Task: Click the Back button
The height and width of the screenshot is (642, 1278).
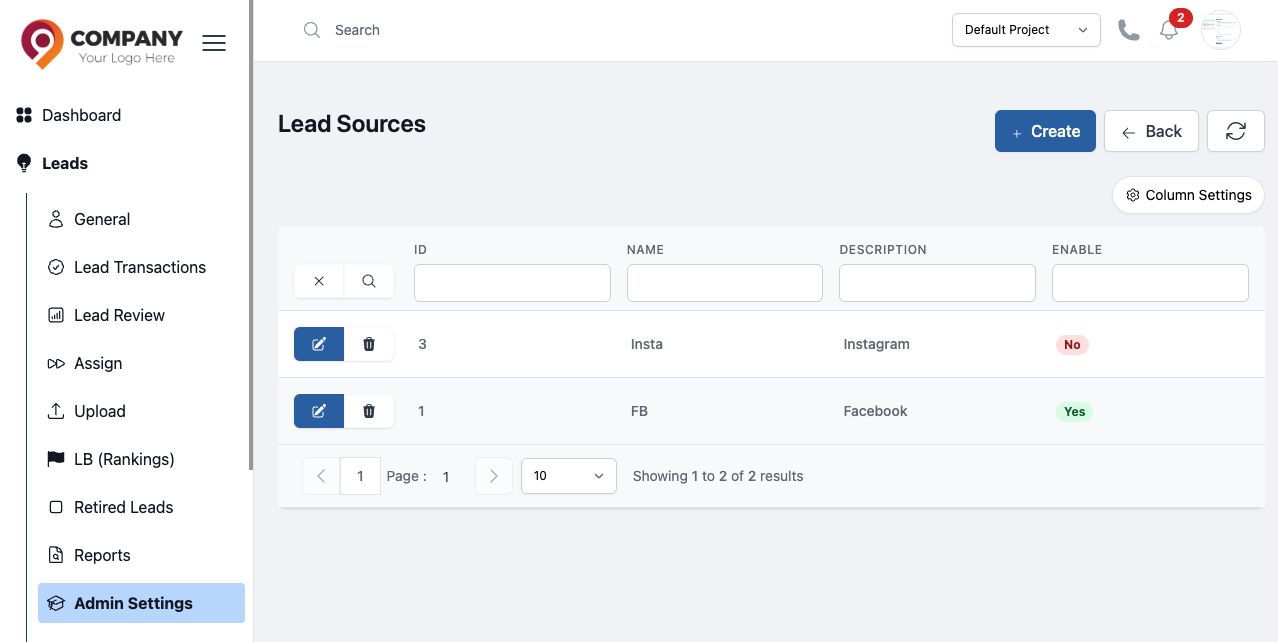Action: 1151,131
